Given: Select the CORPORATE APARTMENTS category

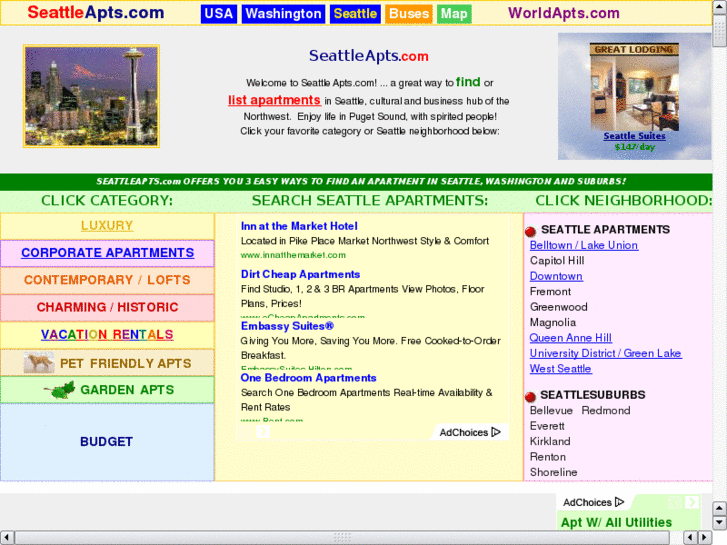Looking at the screenshot, I should pos(108,253).
